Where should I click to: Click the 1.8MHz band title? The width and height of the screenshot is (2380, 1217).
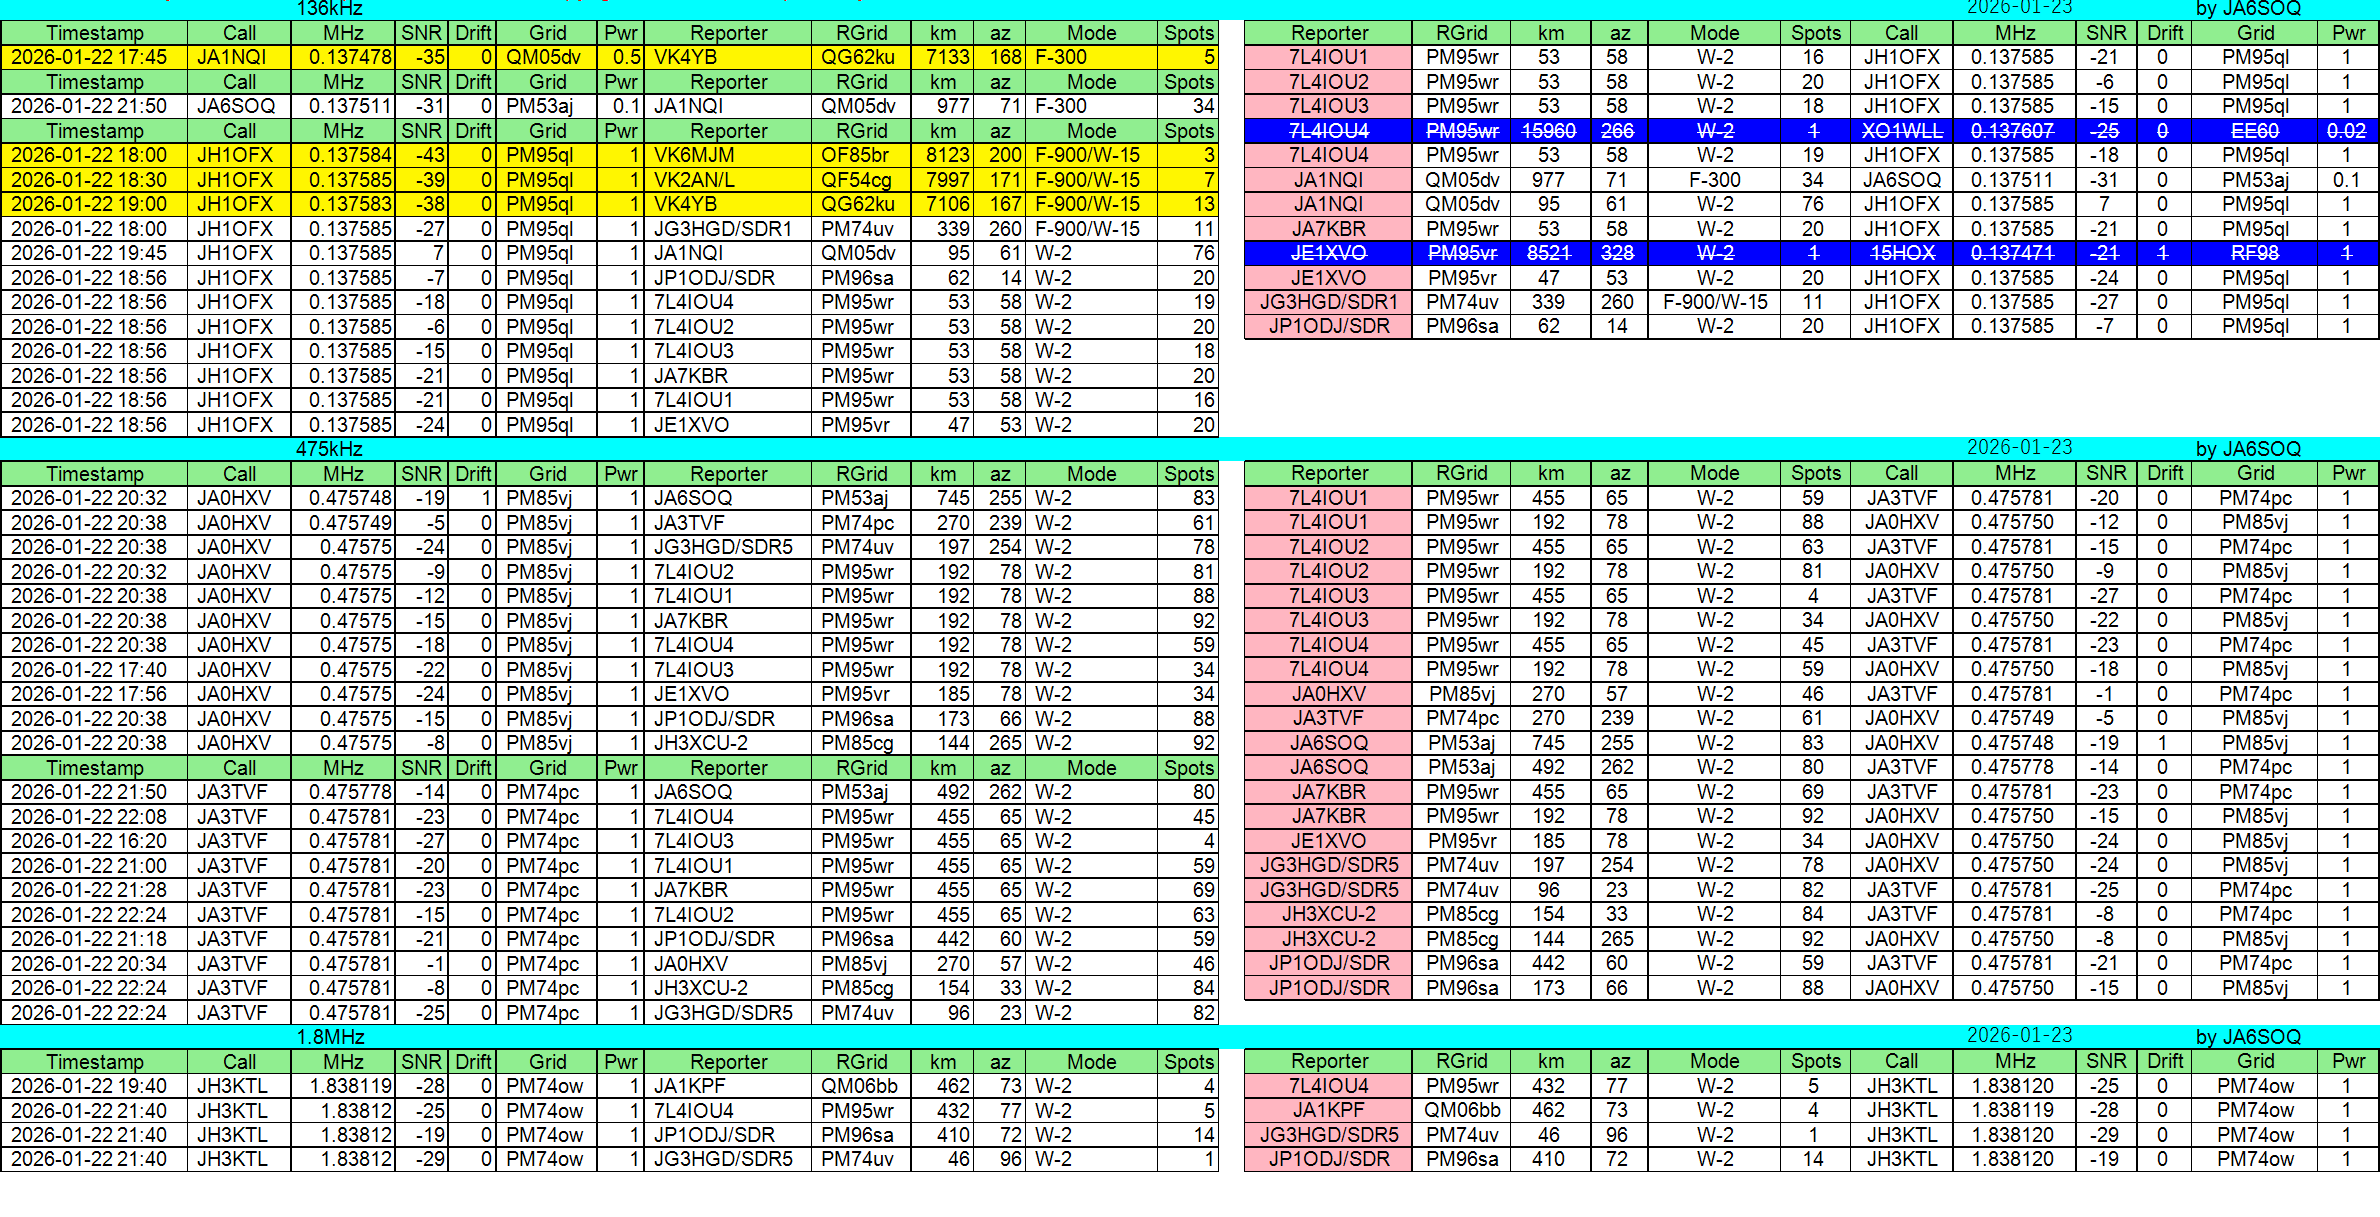point(331,1037)
